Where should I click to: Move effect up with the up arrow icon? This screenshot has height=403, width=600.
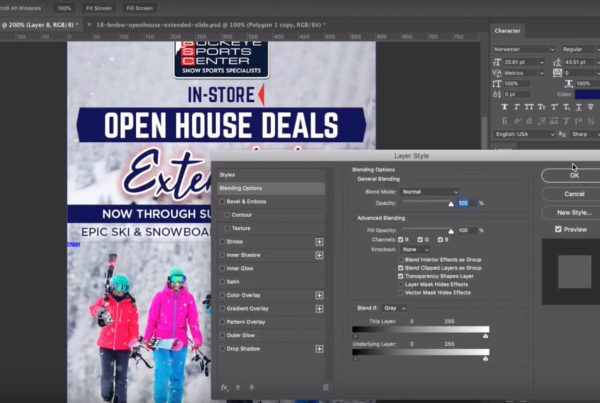coord(238,387)
